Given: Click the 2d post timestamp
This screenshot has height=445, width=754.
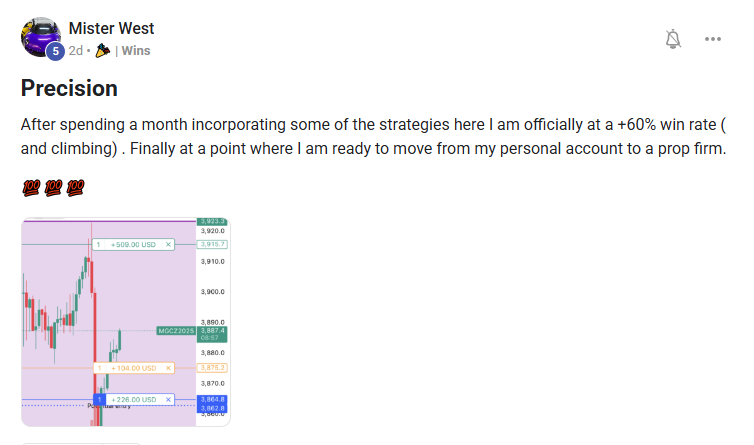Looking at the screenshot, I should pyautogui.click(x=76, y=50).
